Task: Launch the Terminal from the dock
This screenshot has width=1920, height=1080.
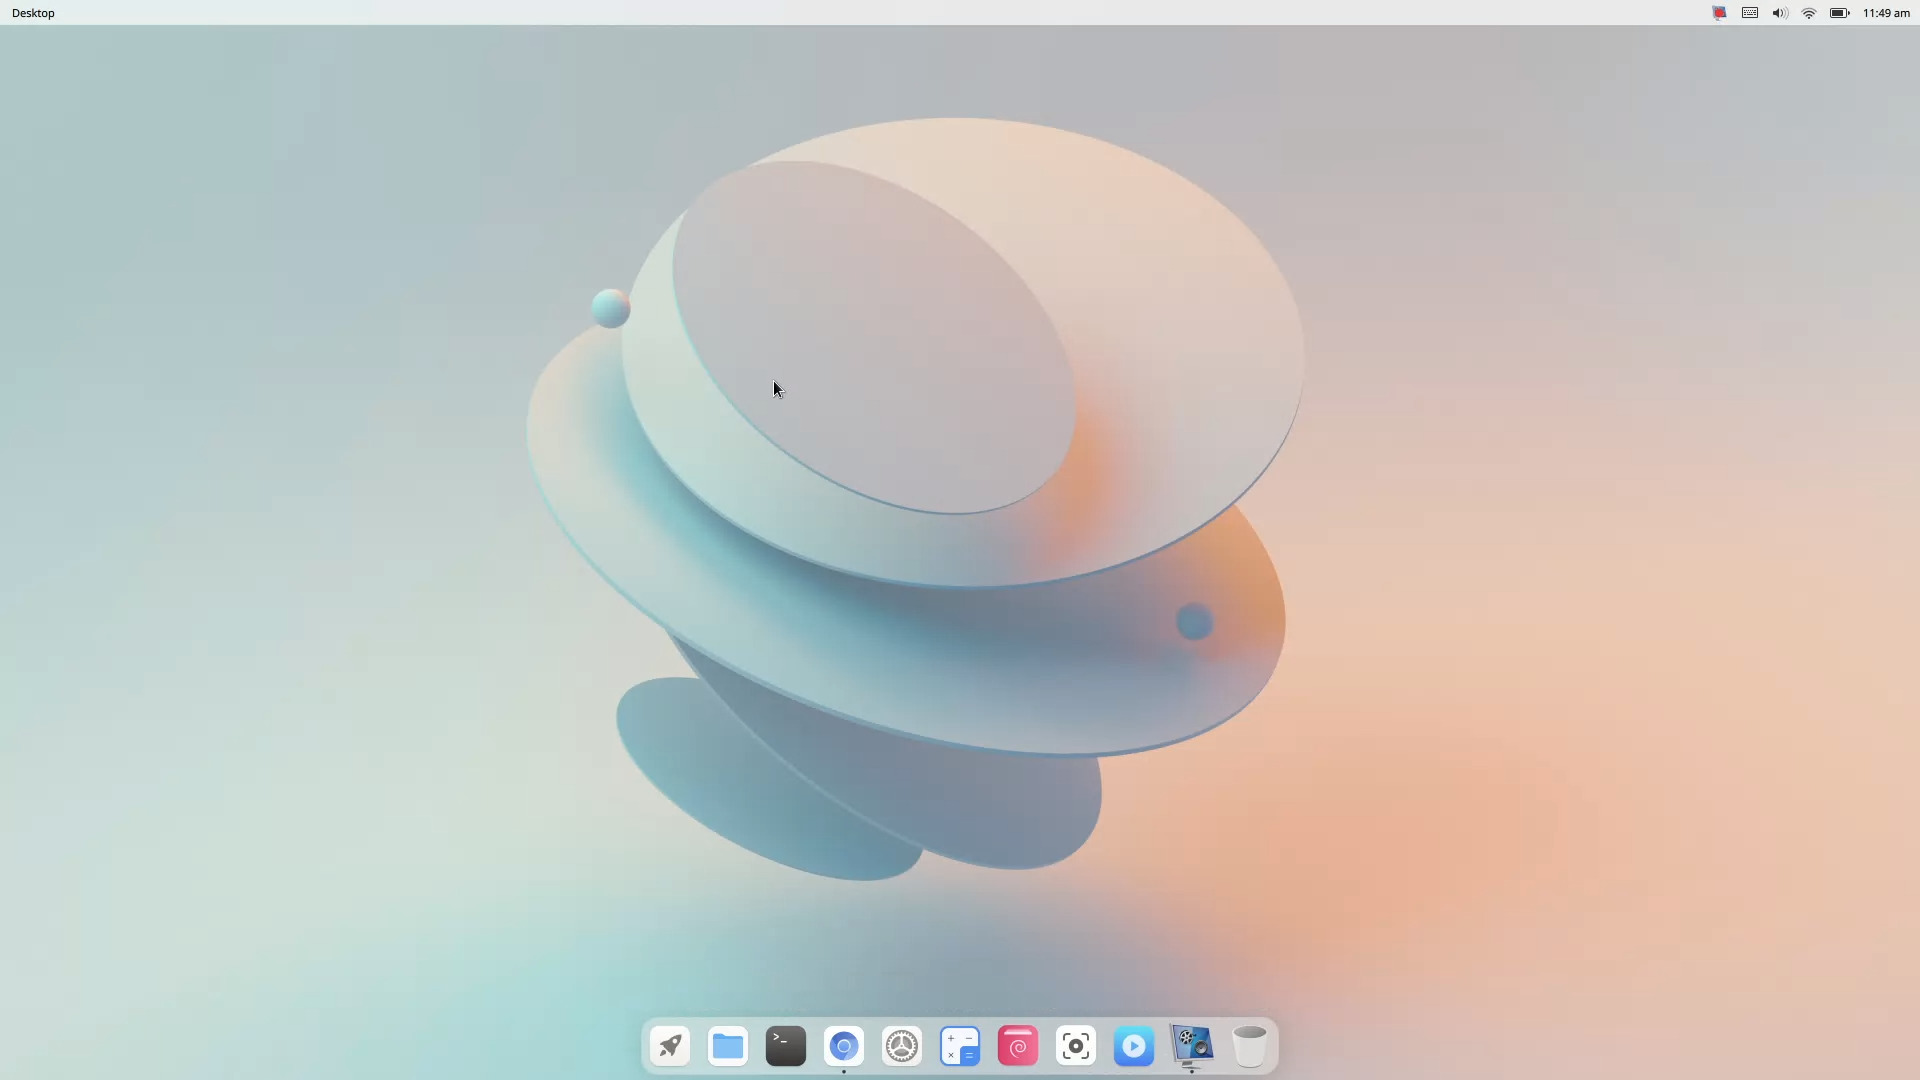Action: pyautogui.click(x=786, y=1046)
